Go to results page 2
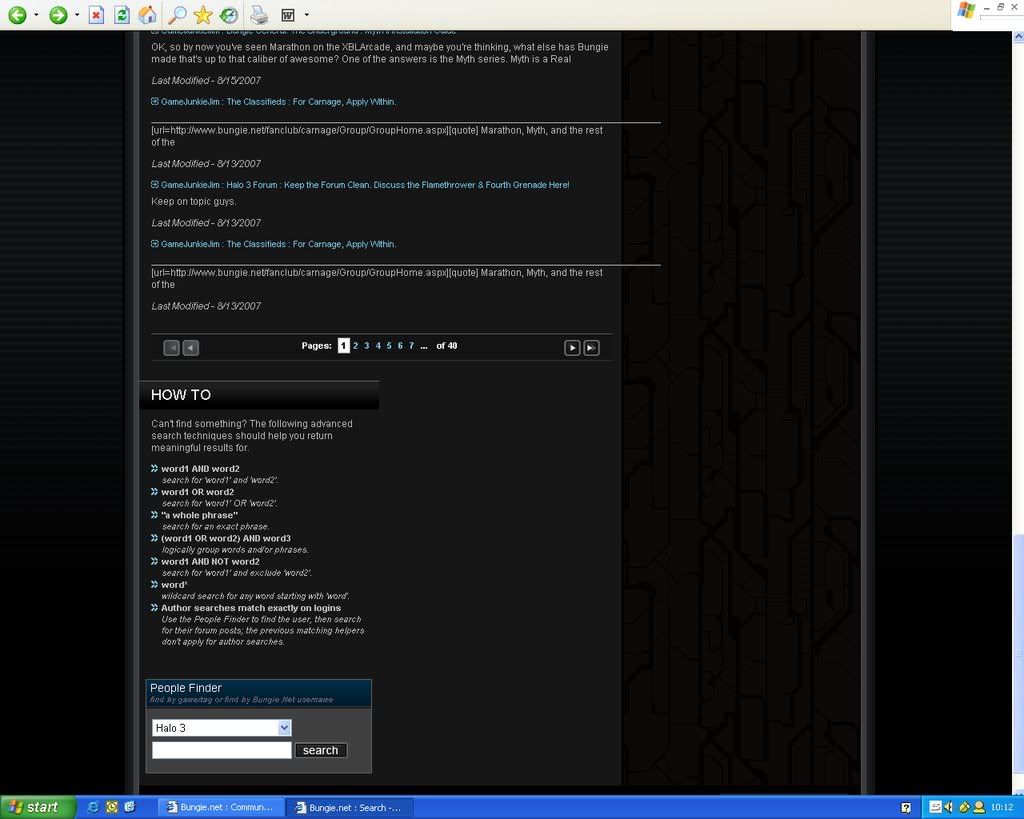 [x=356, y=346]
